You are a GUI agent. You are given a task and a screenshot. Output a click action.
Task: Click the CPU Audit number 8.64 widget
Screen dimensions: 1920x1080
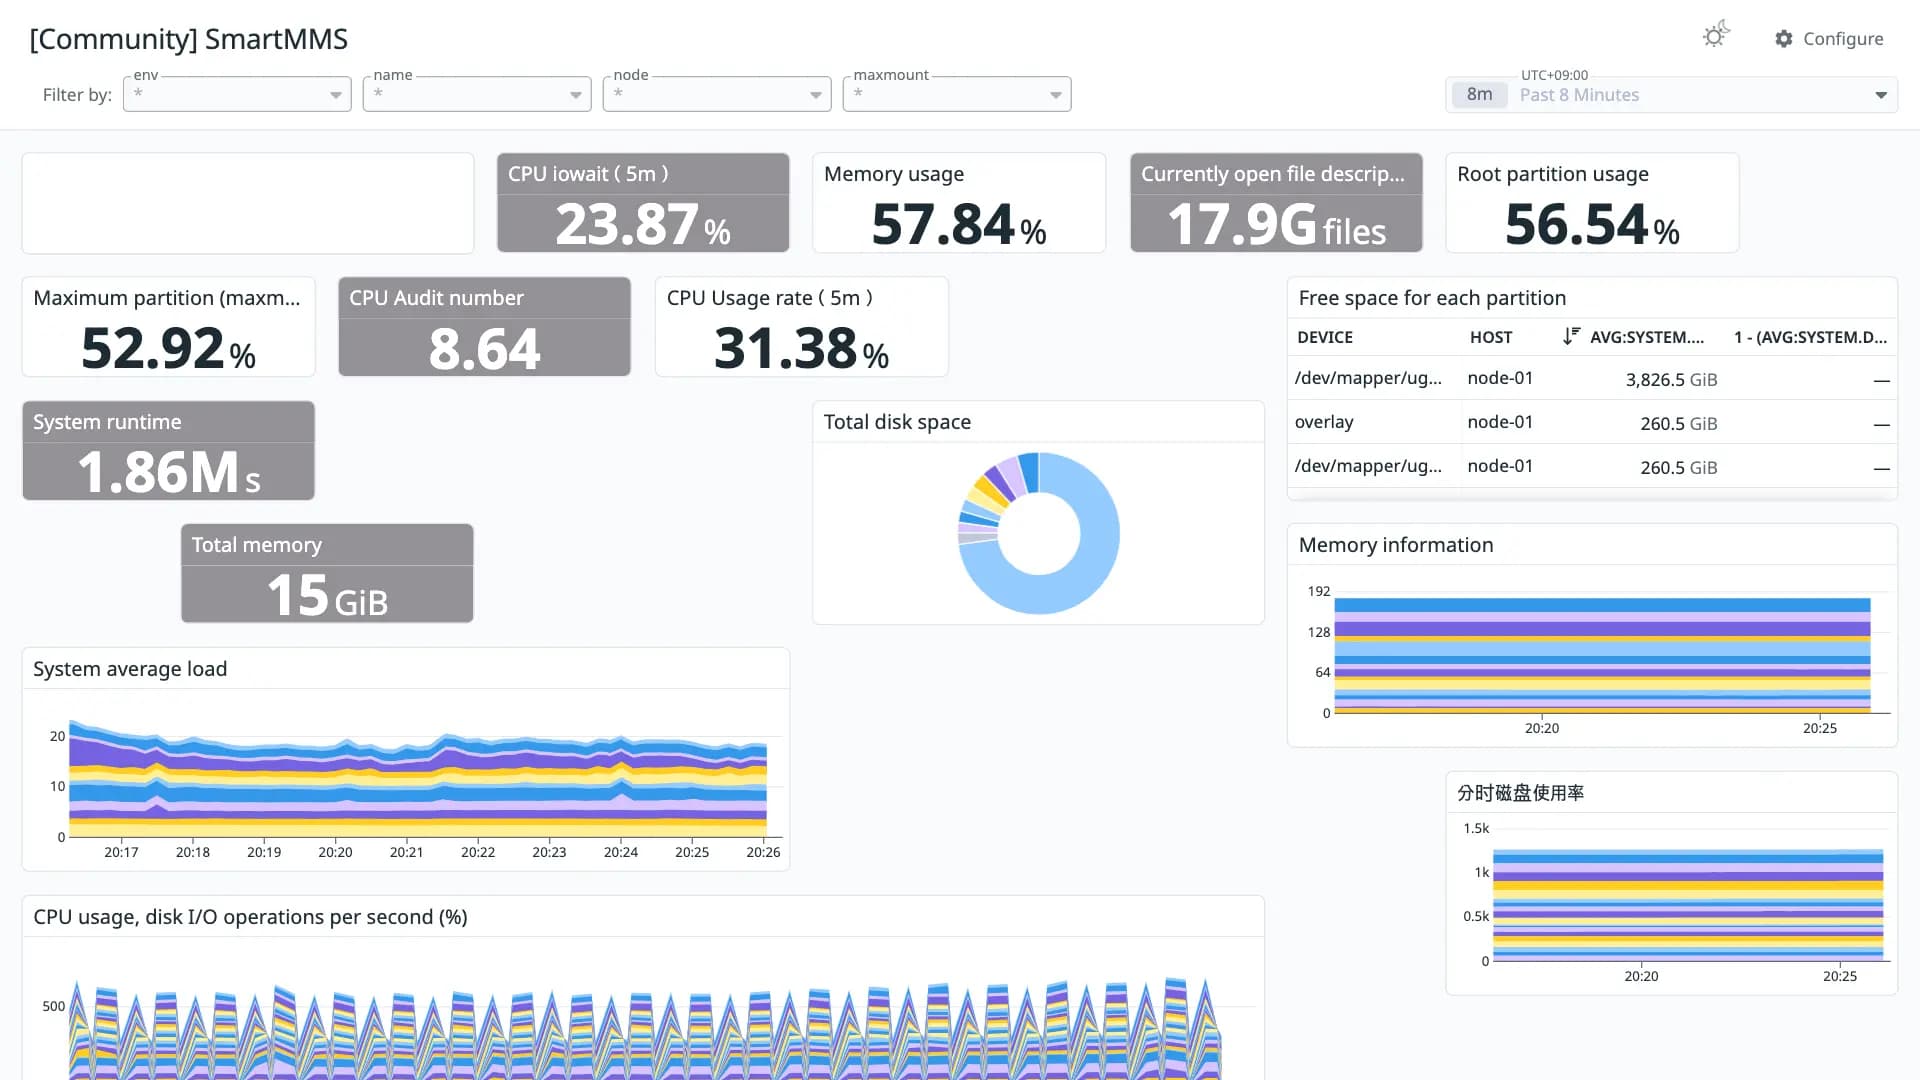[x=484, y=327]
